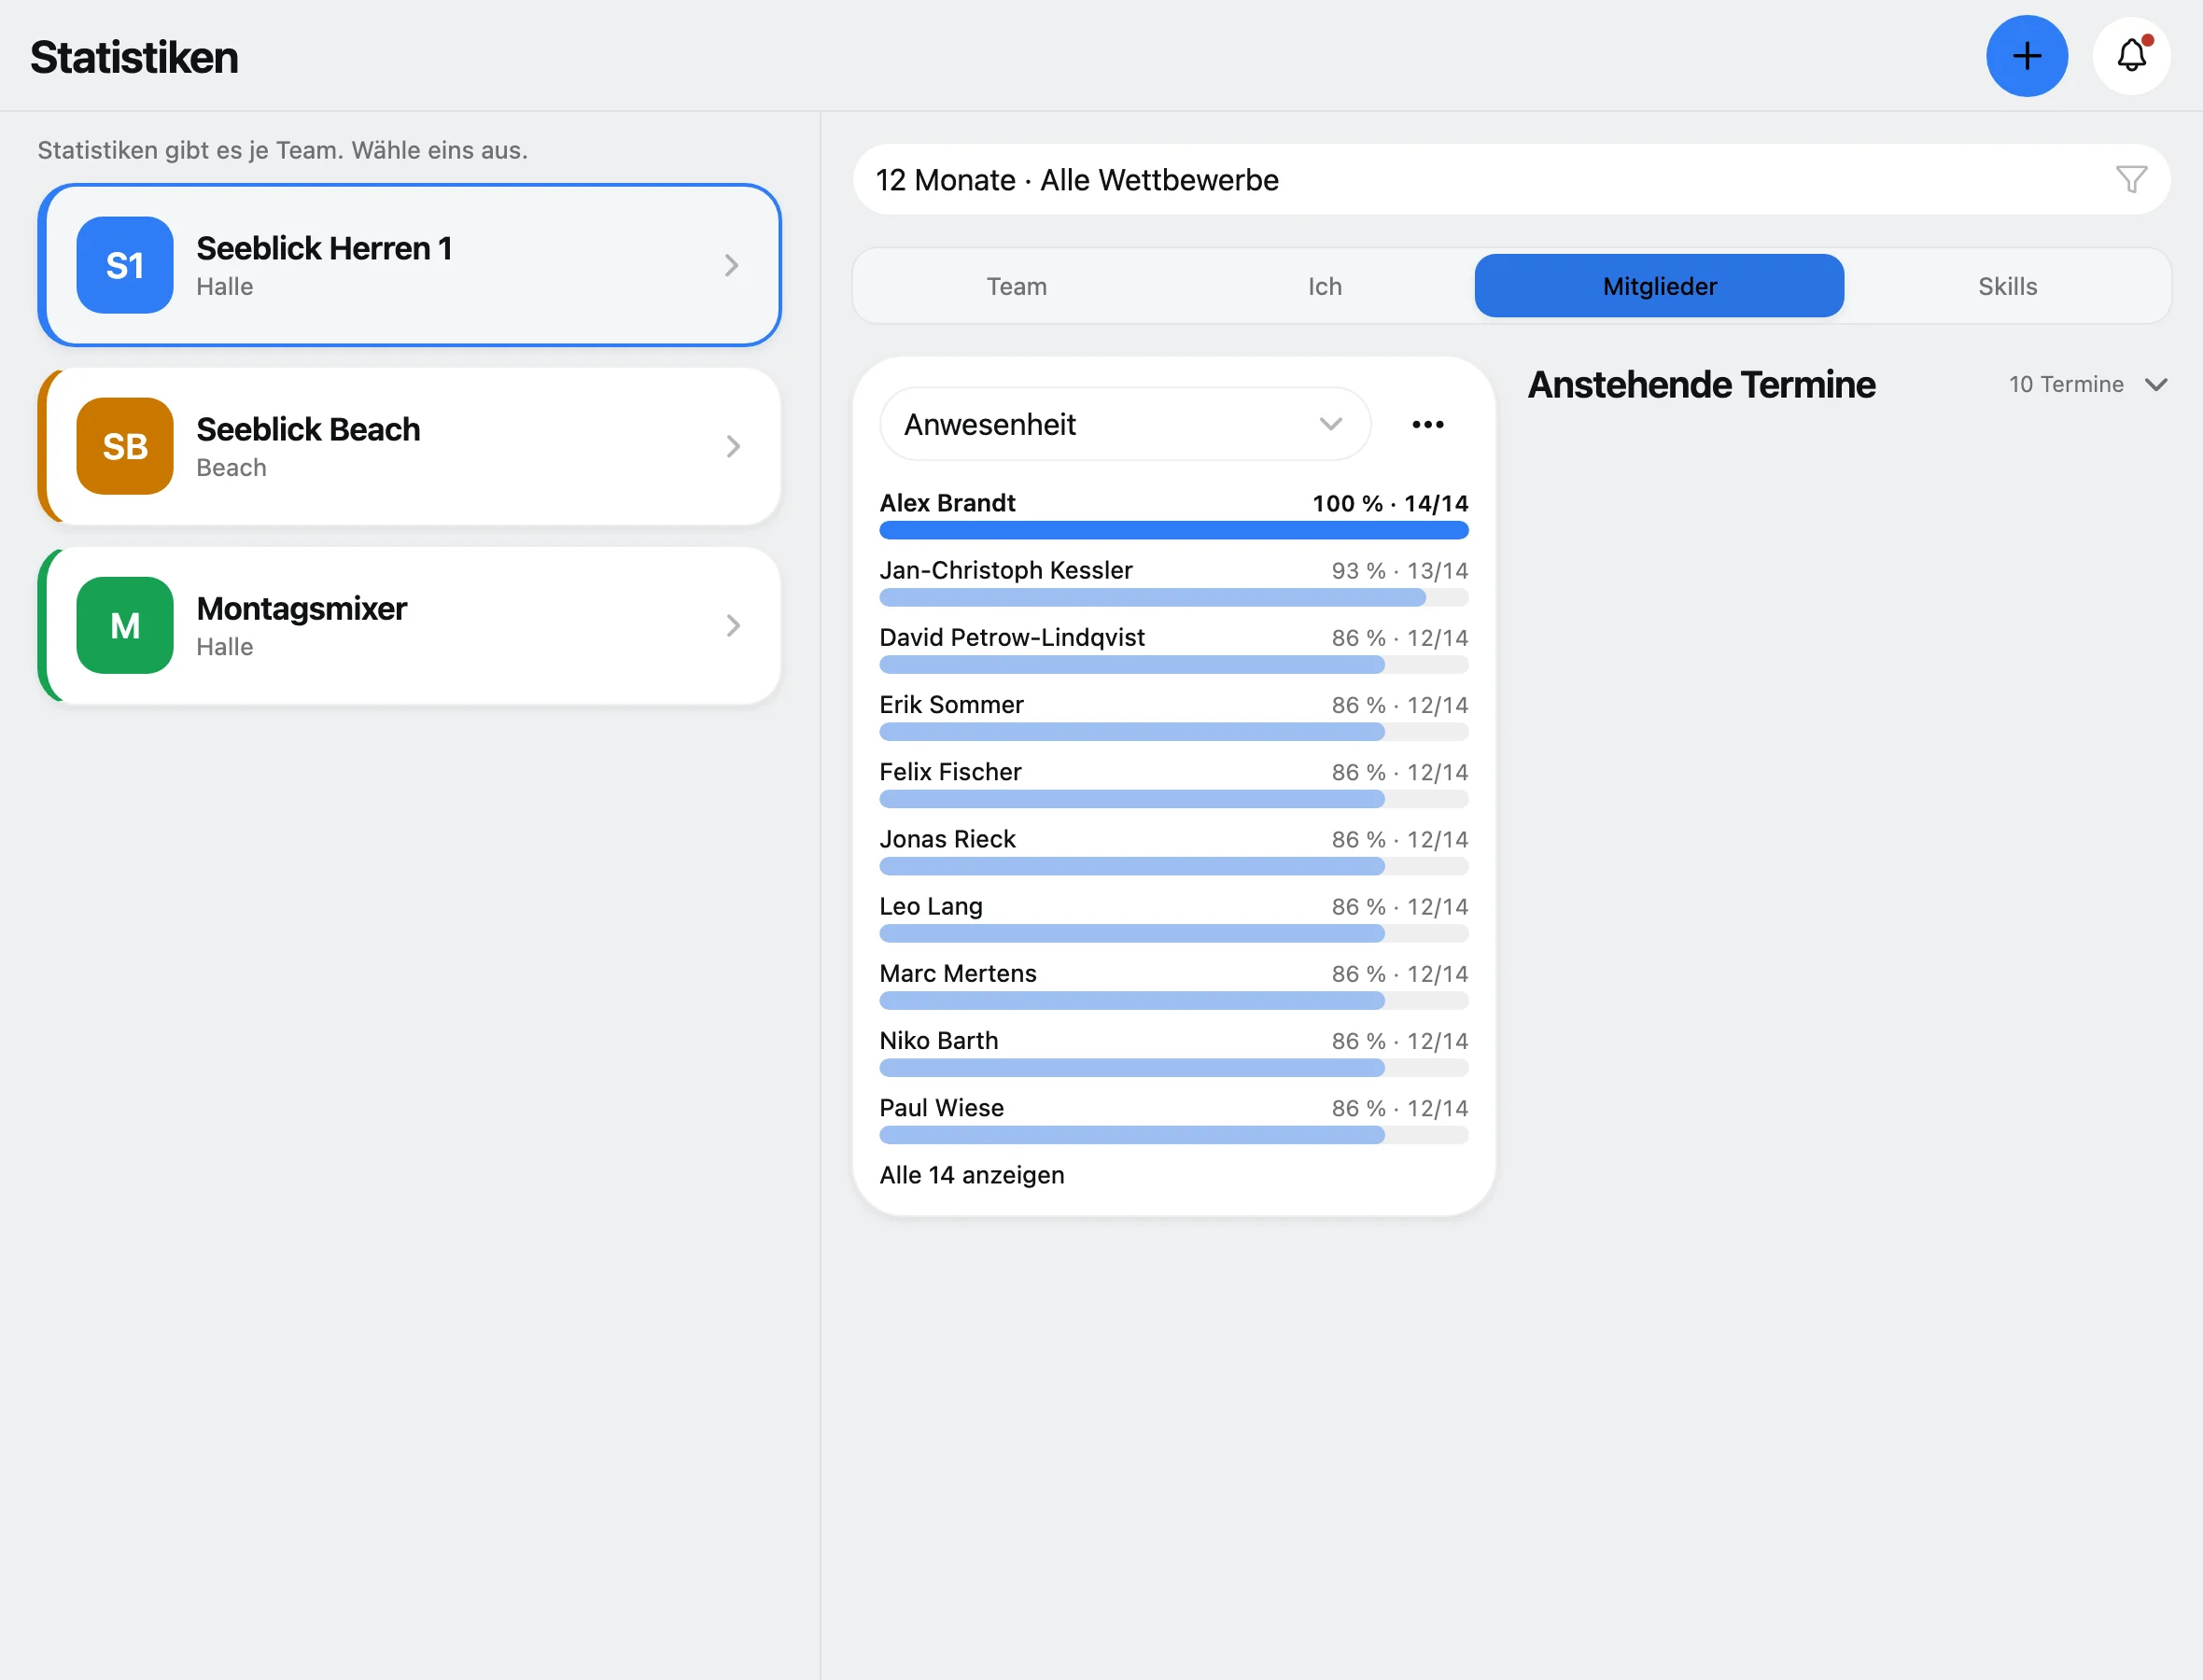Click the David Petrow-Lindqvist name
This screenshot has height=1680, width=2203.
(1011, 637)
